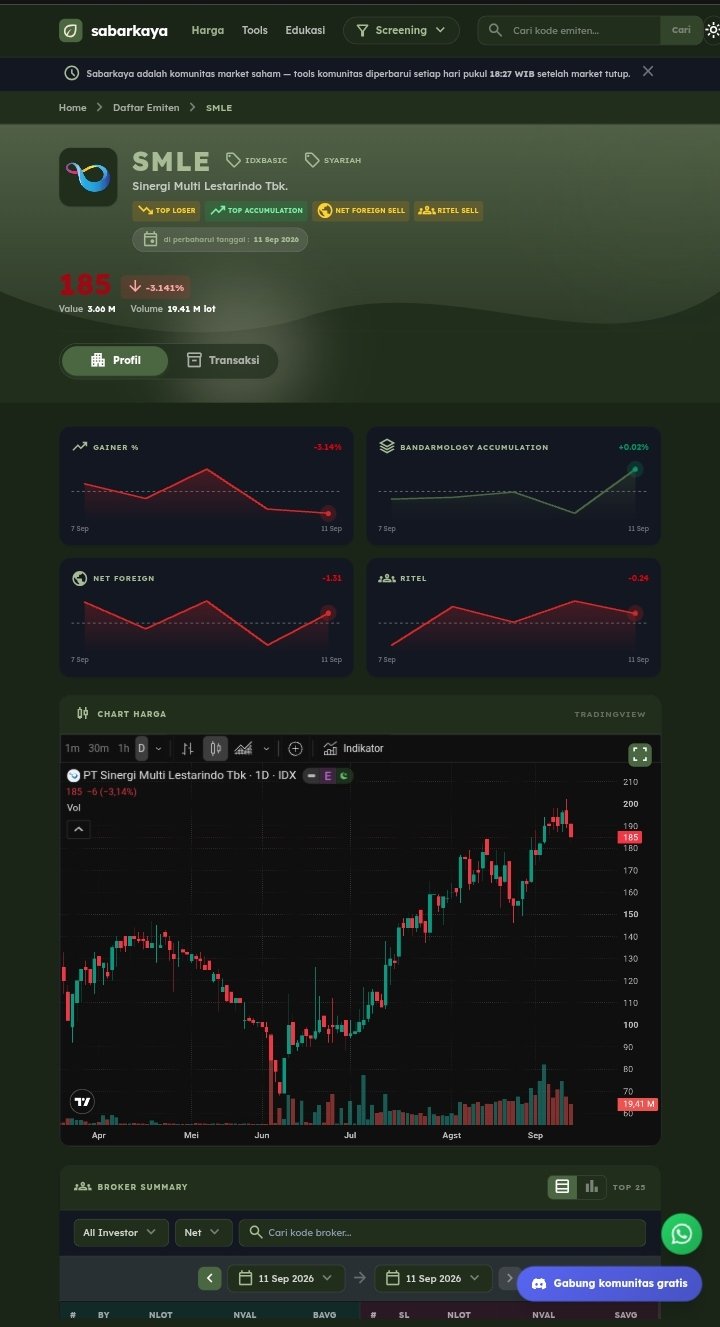The image size is (720, 1327).
Task: Click Gabung komunitas gratis Discord button
Action: coord(609,1283)
